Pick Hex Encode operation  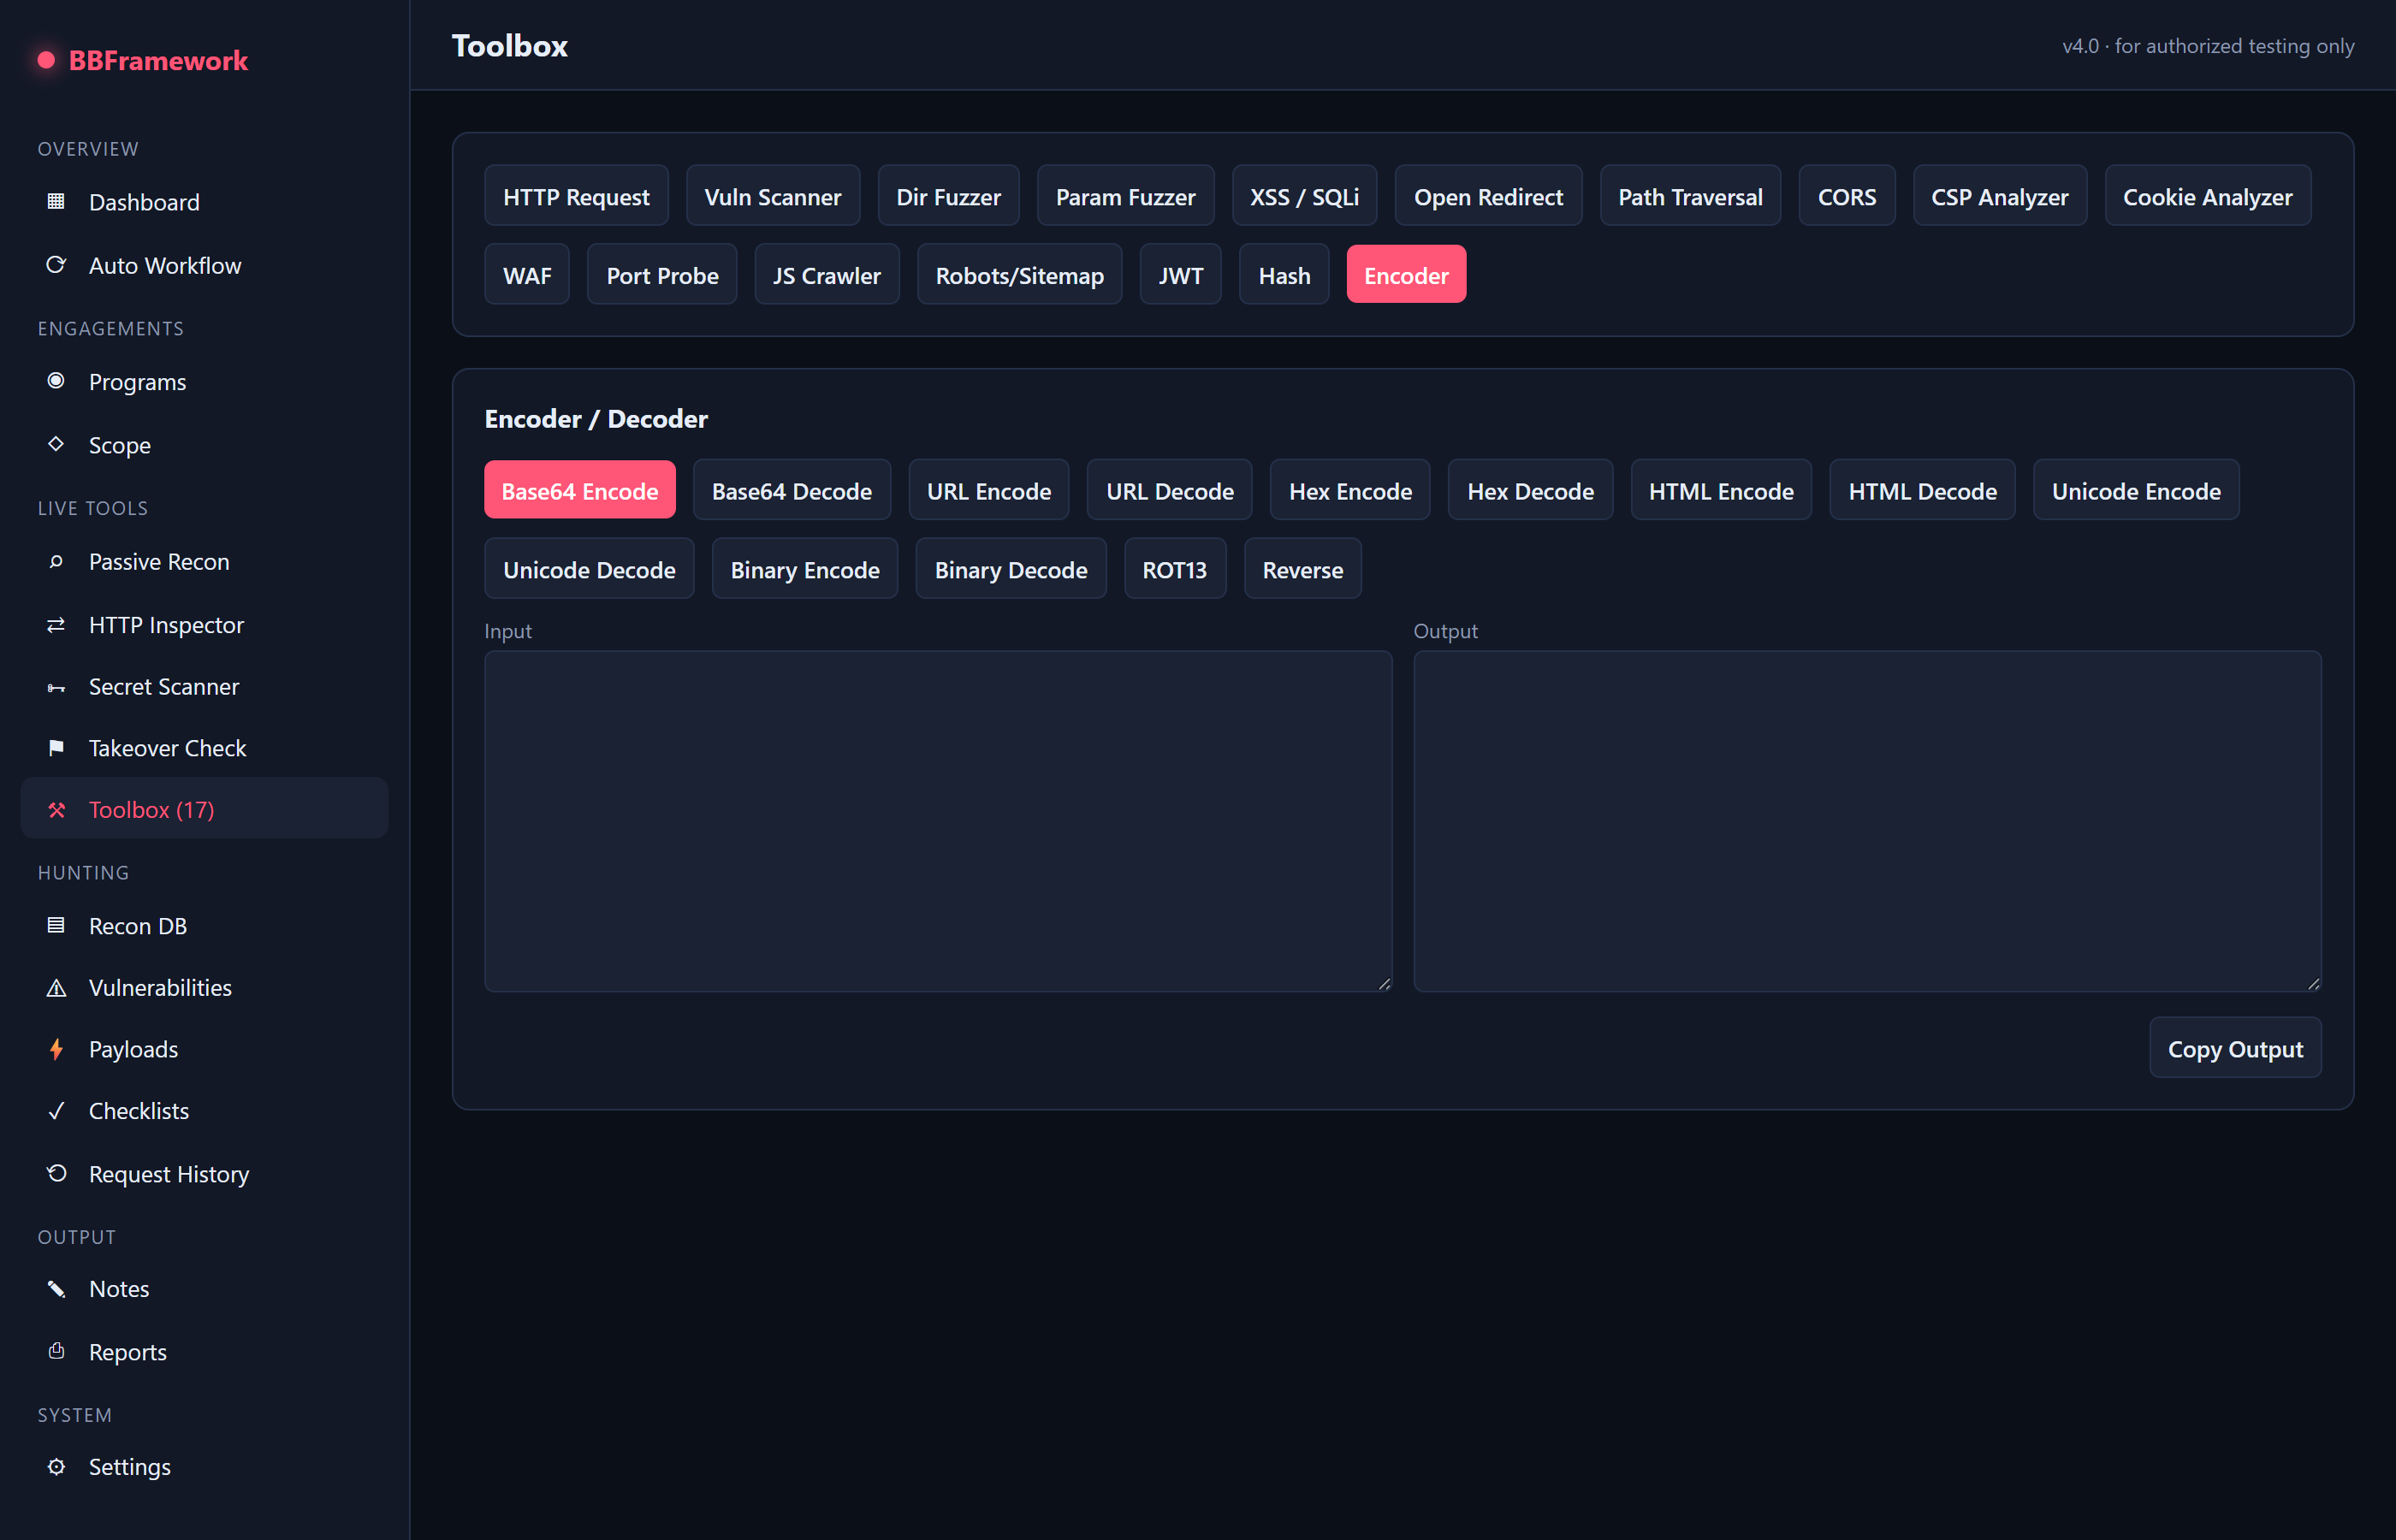coord(1350,490)
